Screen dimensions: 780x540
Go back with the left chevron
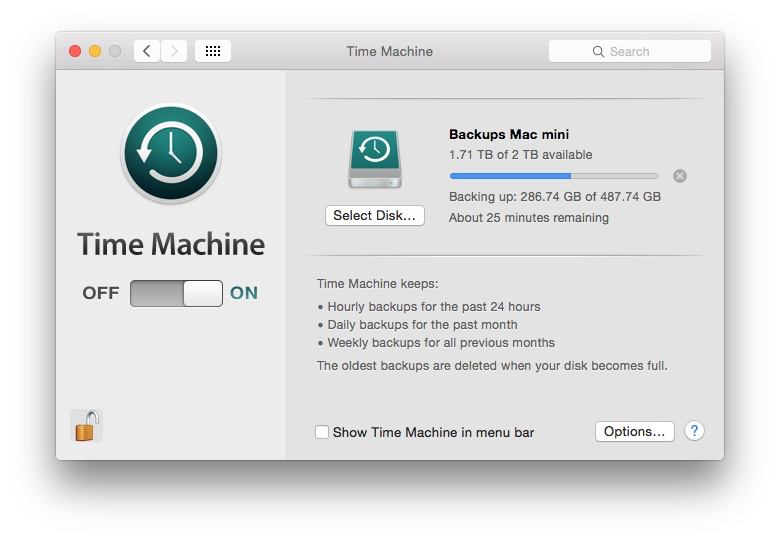pos(147,51)
